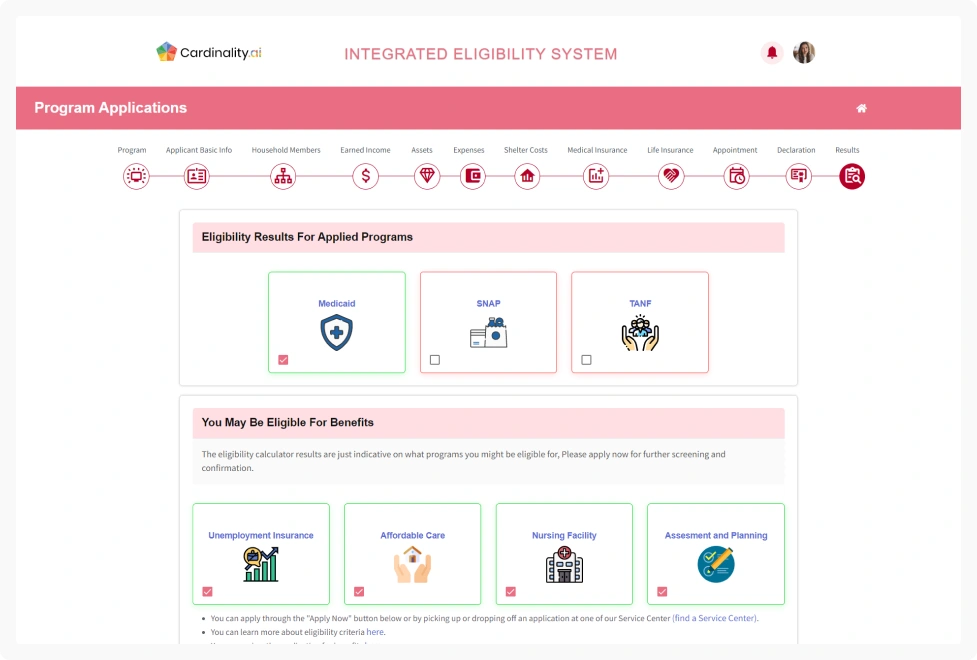
Task: Click the home icon in Program Applications bar
Action: coord(861,108)
